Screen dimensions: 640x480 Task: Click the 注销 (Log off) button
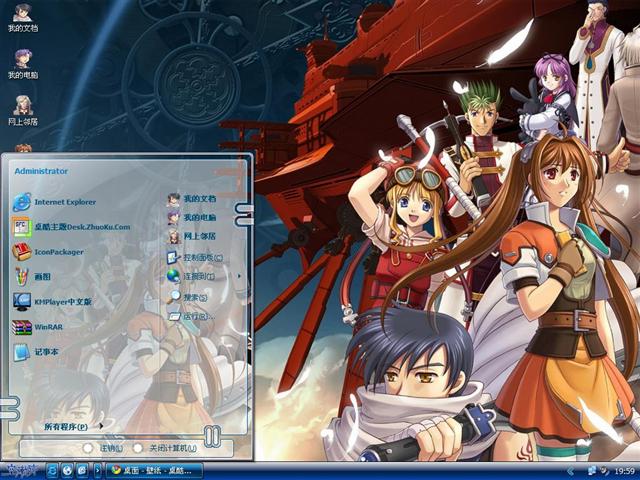pos(103,448)
